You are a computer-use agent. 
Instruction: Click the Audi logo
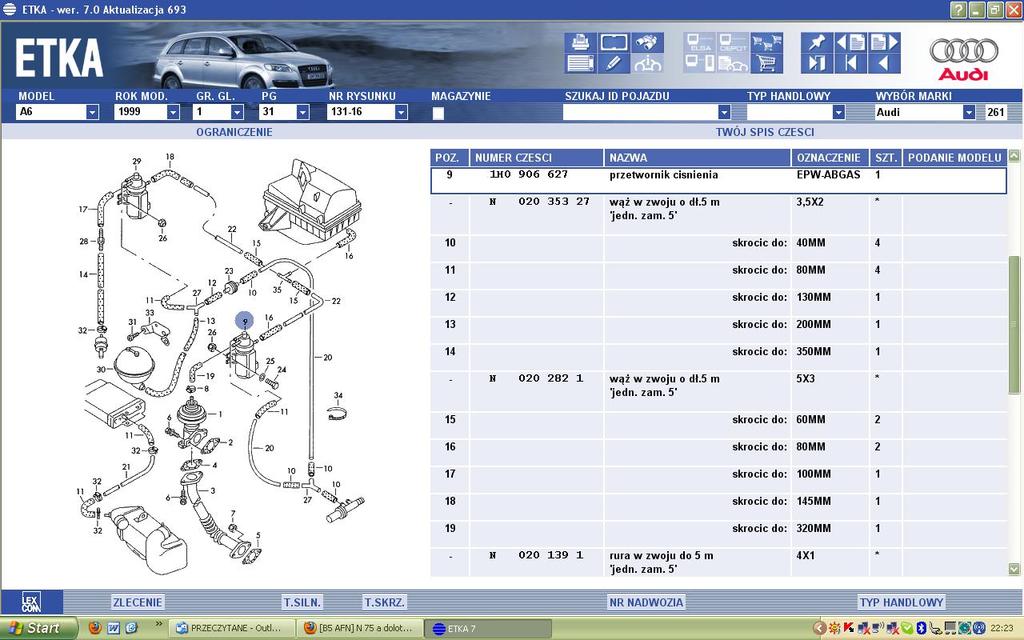coord(965,52)
